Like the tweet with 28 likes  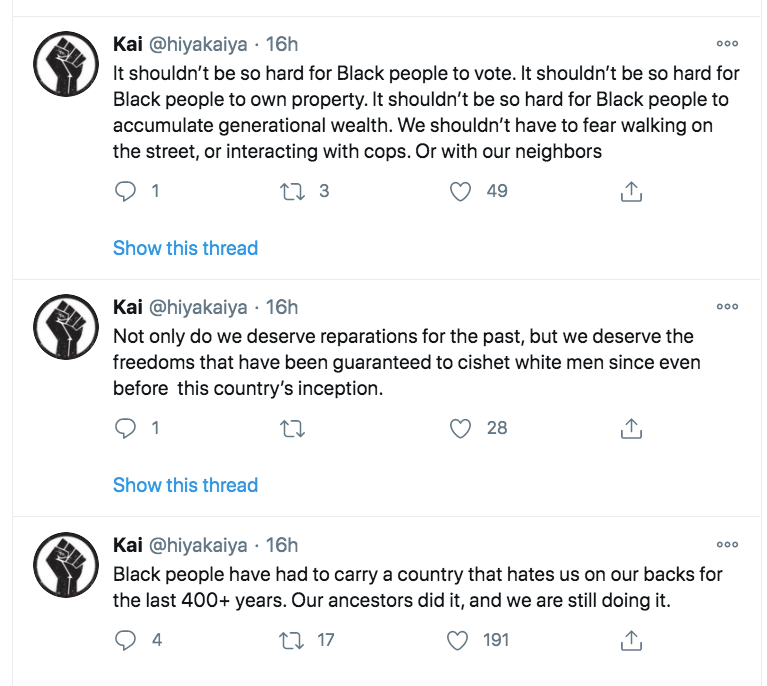point(460,428)
